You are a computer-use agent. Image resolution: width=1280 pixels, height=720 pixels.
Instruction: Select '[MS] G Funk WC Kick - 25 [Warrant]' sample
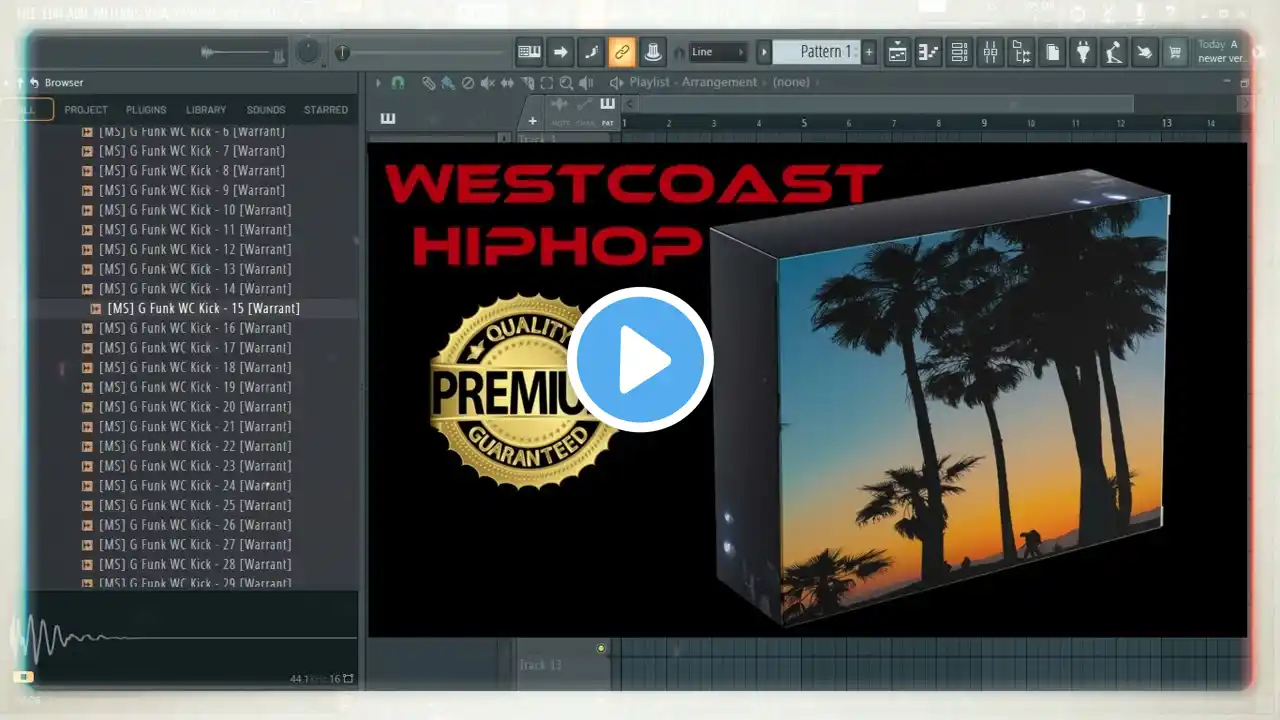(193, 505)
